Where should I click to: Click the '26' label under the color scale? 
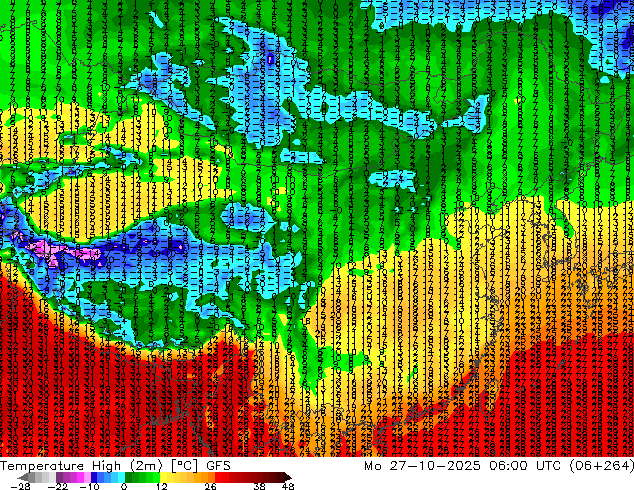[x=210, y=486]
